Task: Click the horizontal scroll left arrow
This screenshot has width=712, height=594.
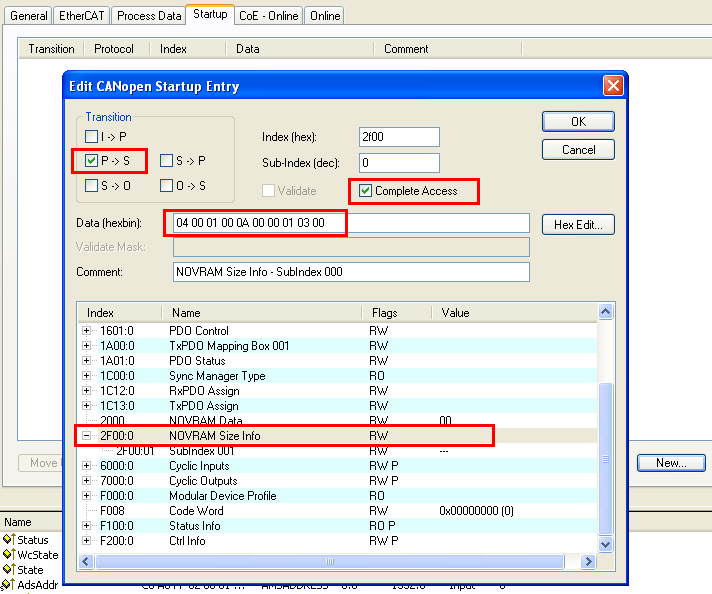Action: [86, 561]
